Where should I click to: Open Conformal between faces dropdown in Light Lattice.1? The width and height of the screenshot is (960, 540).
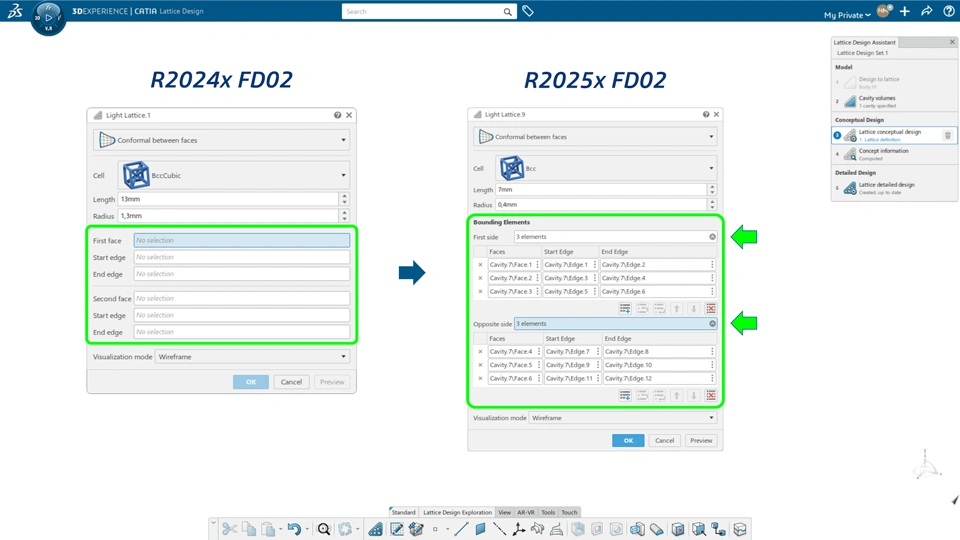343,140
